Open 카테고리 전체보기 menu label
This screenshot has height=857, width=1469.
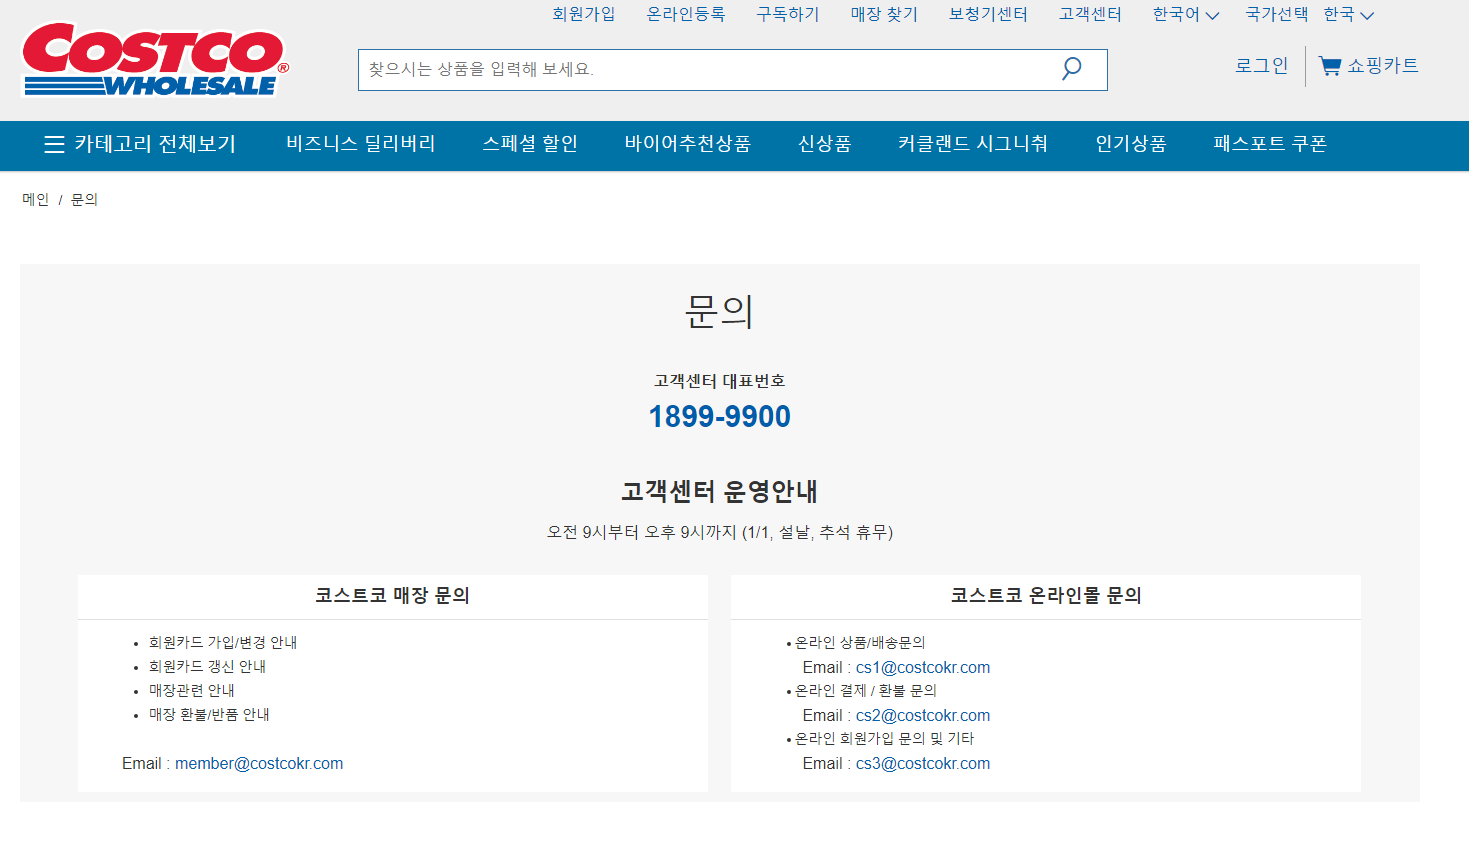pyautogui.click(x=155, y=144)
